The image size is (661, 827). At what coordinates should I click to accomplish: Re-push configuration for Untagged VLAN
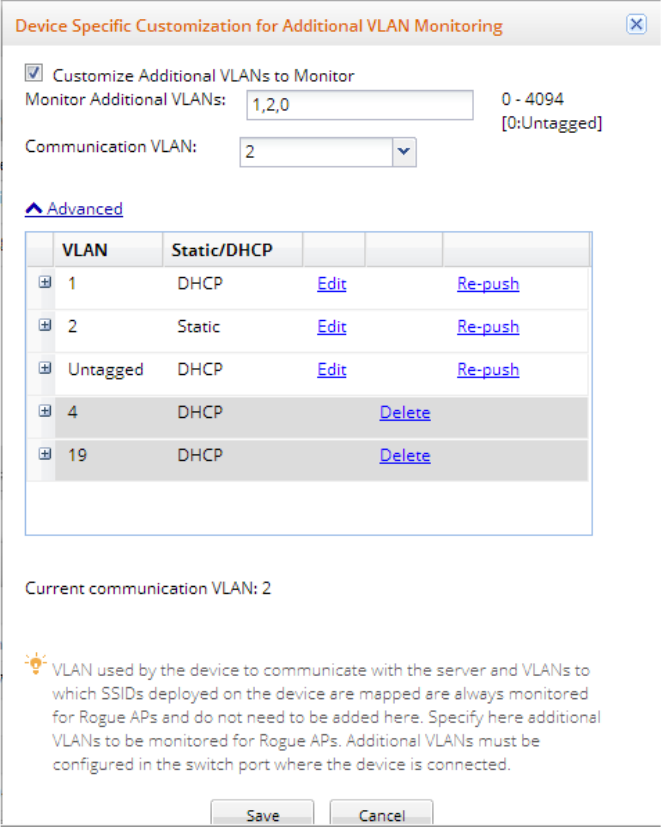[488, 370]
